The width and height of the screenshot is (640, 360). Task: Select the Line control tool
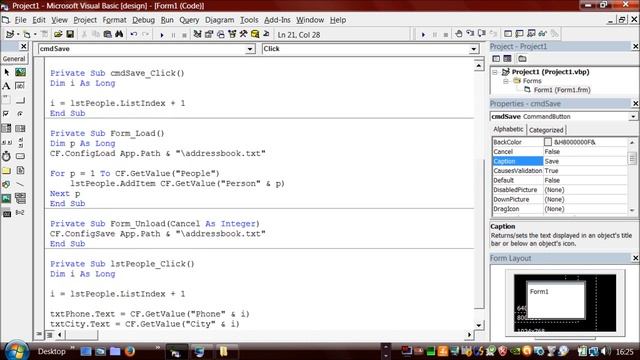(x=20, y=184)
